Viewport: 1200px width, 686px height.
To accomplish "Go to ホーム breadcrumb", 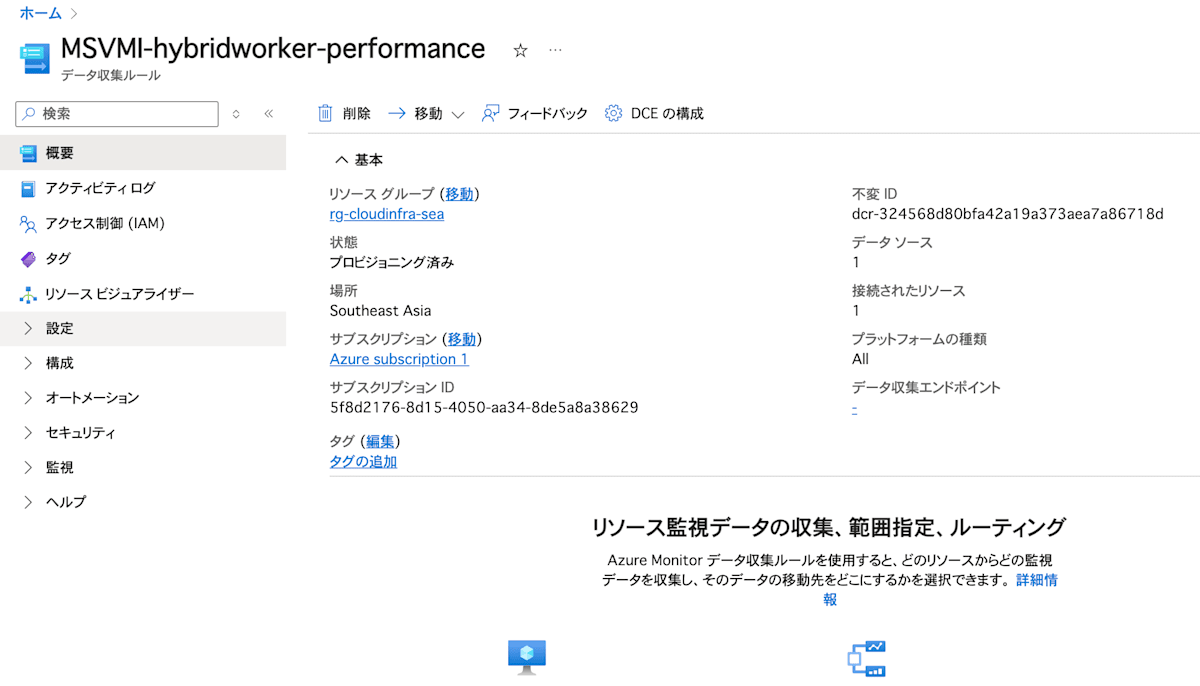I will point(40,14).
